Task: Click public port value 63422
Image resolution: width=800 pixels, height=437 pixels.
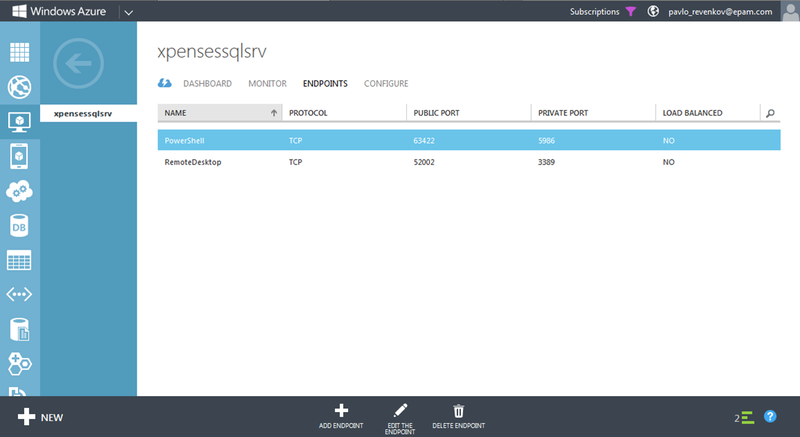Action: [x=424, y=140]
